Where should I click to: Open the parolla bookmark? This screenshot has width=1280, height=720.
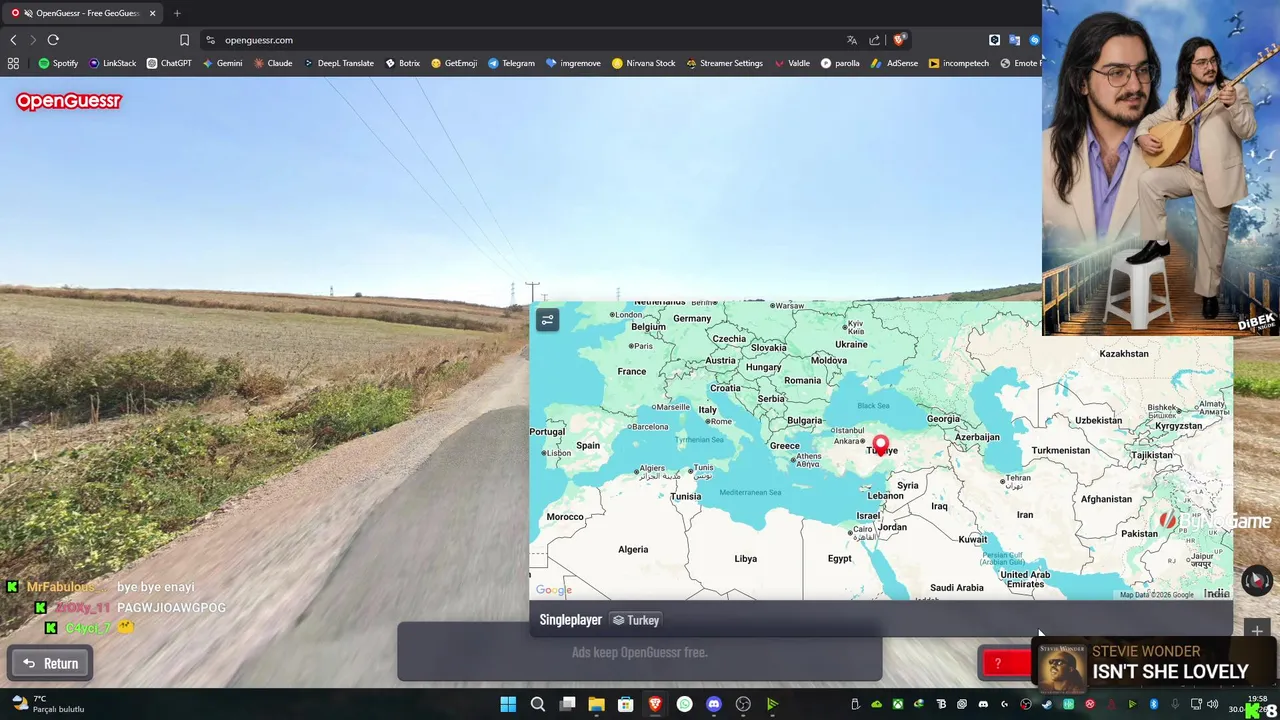(840, 63)
